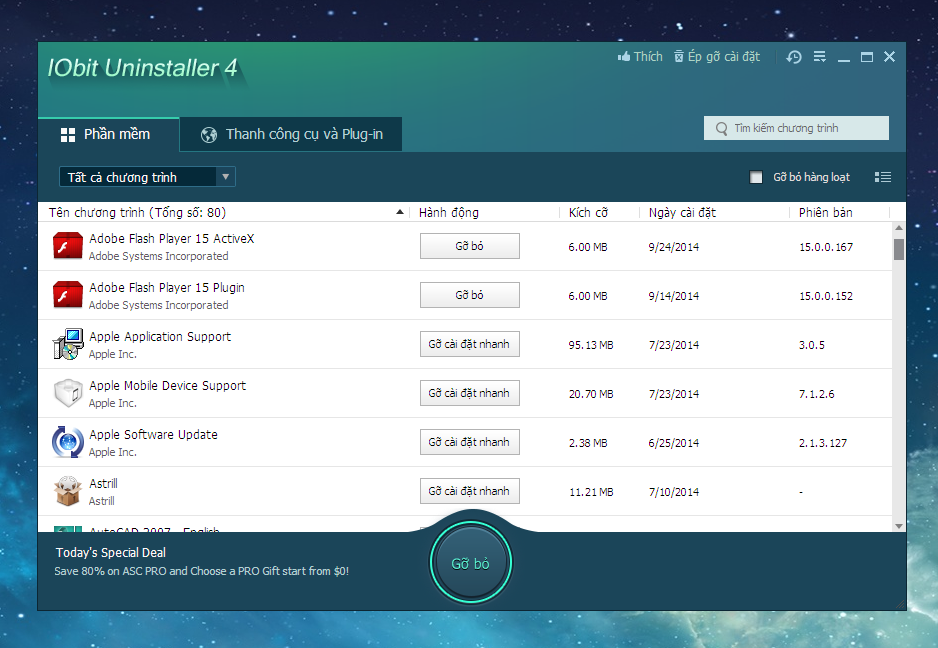The width and height of the screenshot is (938, 648).
Task: Select Adobe Flash Player 15 ActiveX row name
Action: click(x=172, y=239)
